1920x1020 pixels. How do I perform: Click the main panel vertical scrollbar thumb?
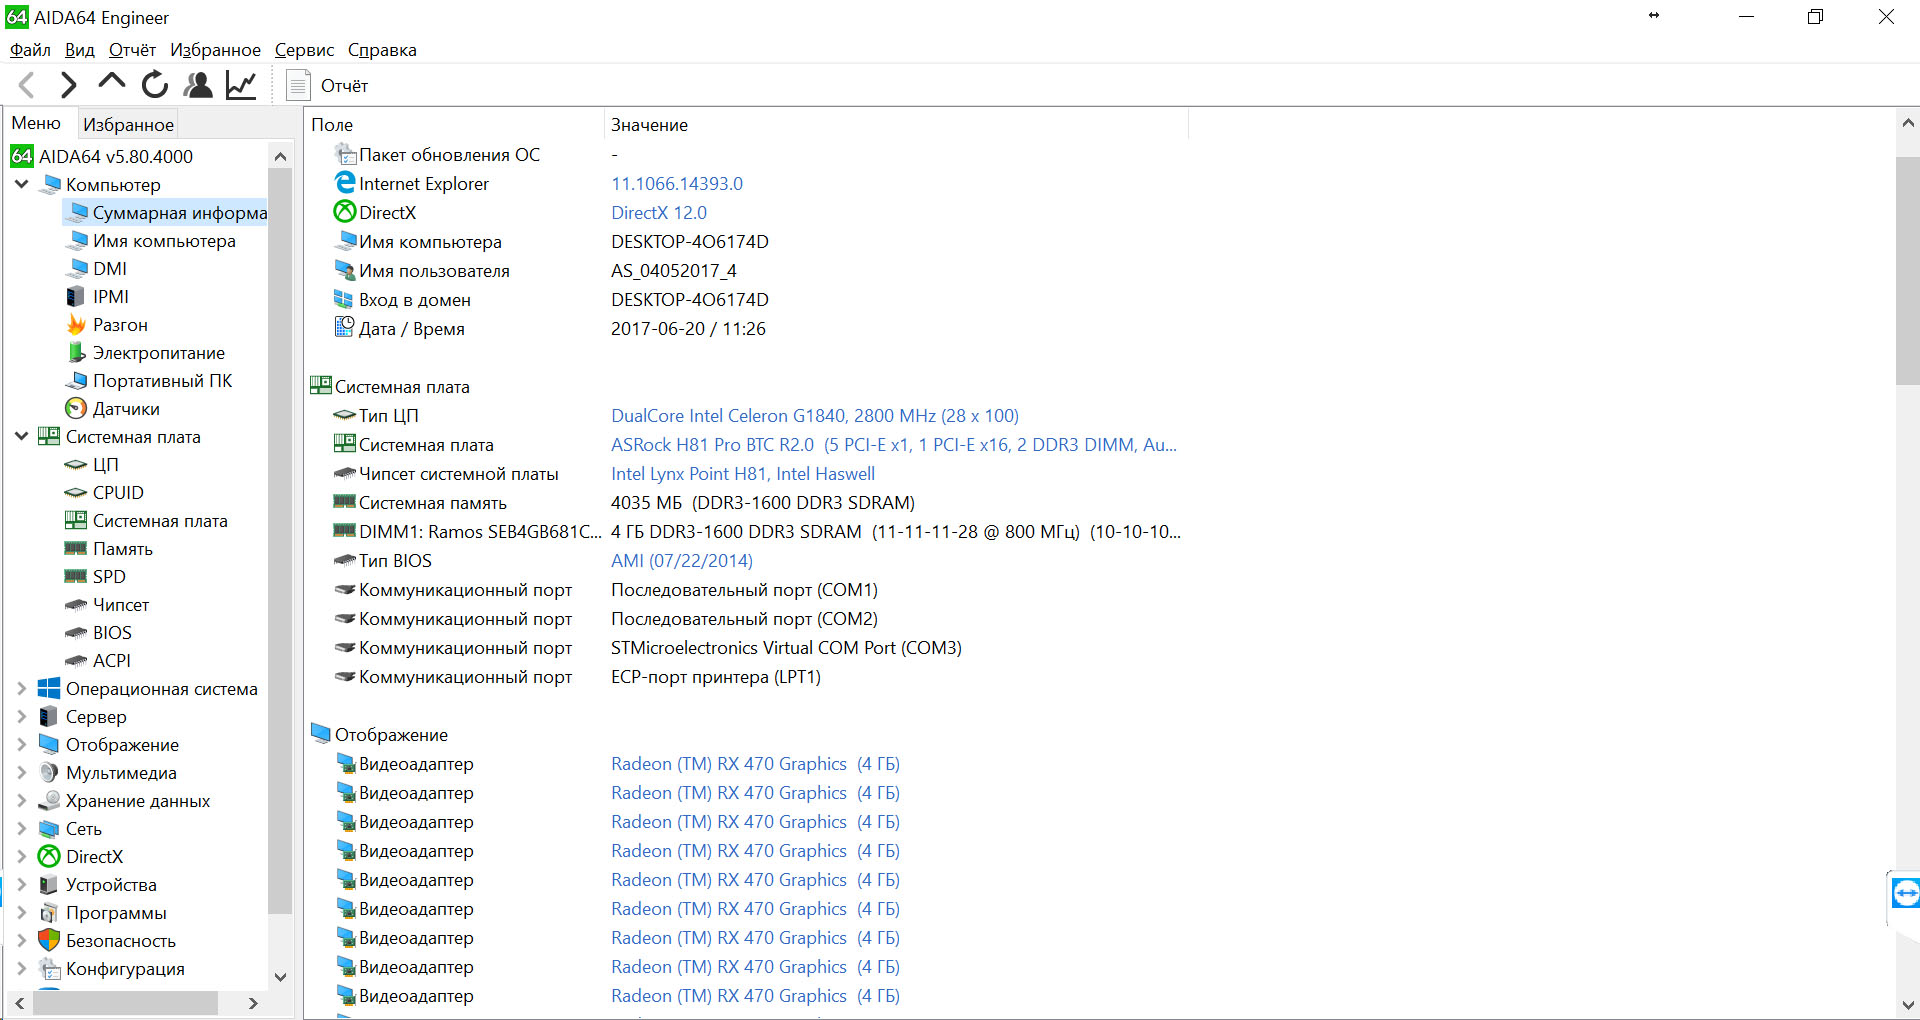(x=1907, y=270)
